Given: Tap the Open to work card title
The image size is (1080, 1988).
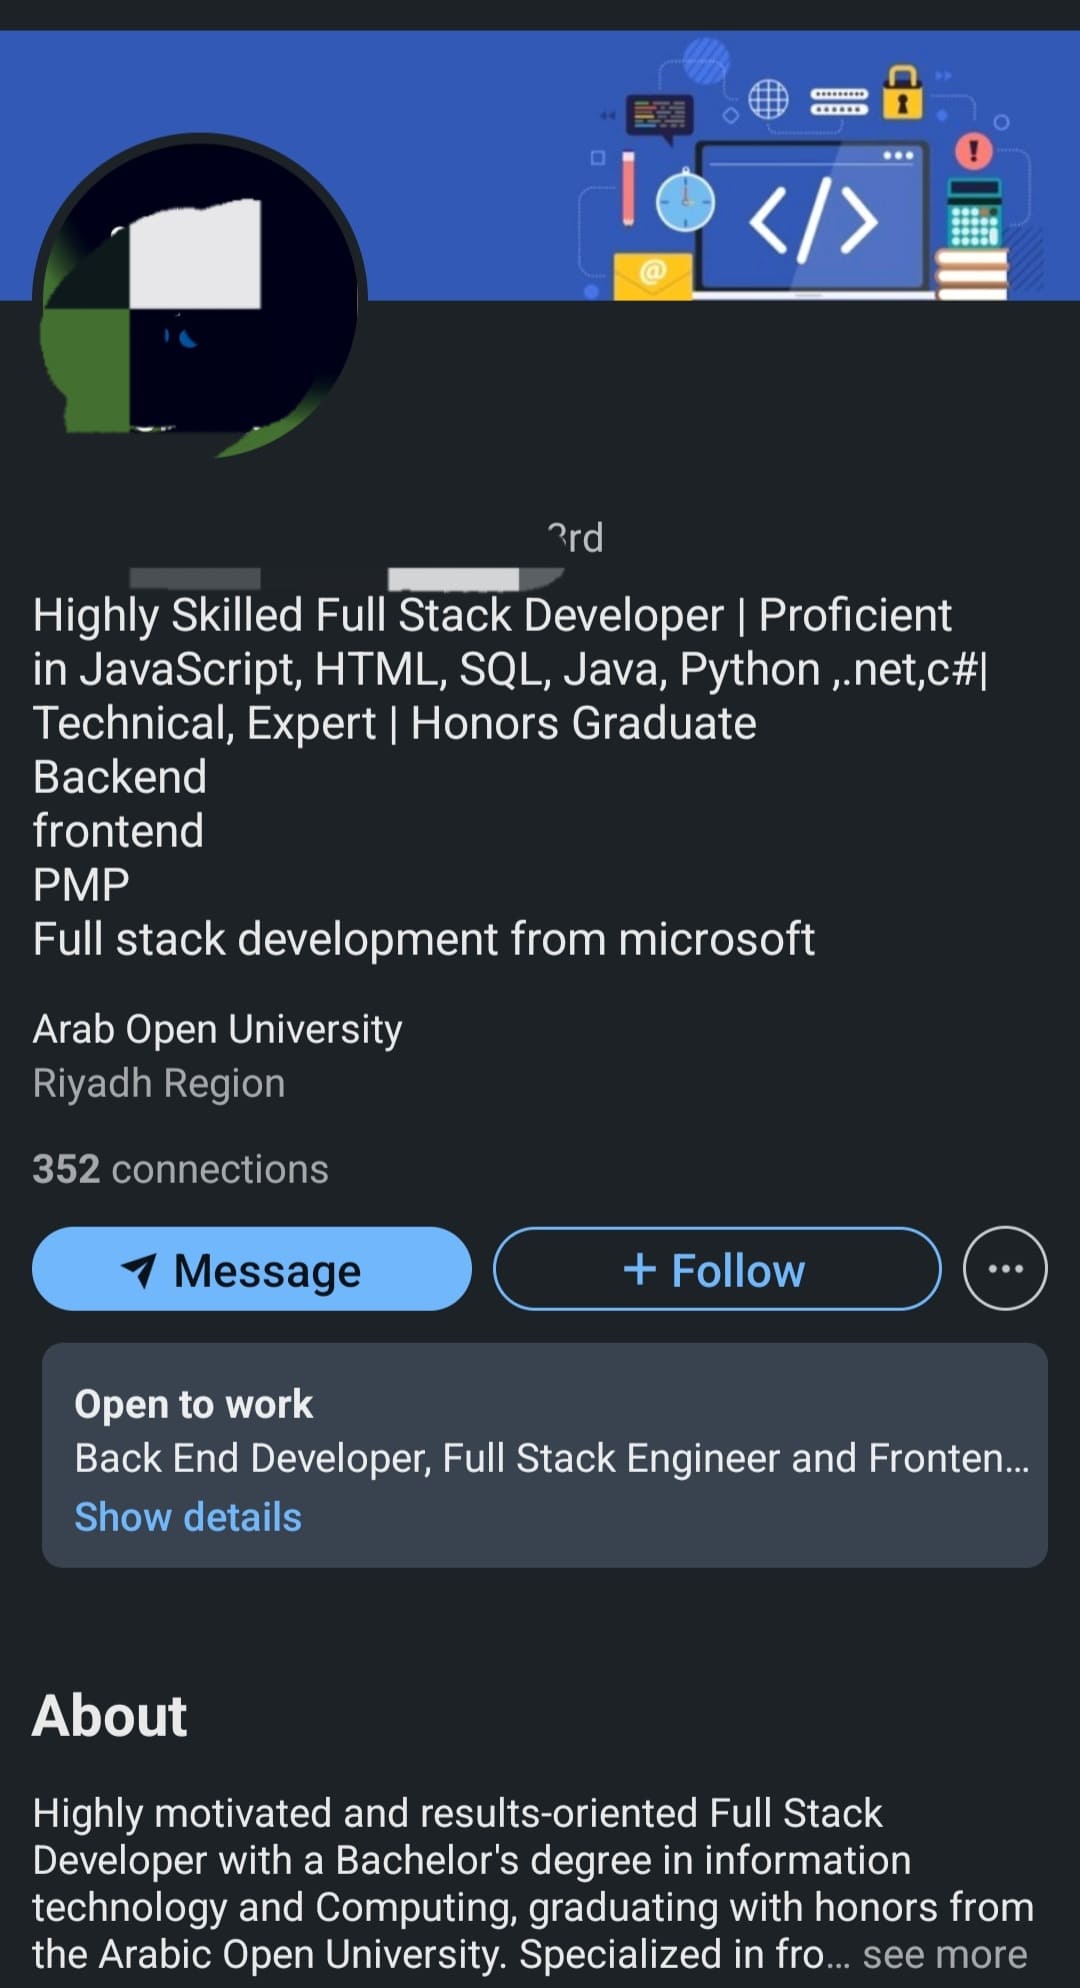Looking at the screenshot, I should click(x=193, y=1404).
